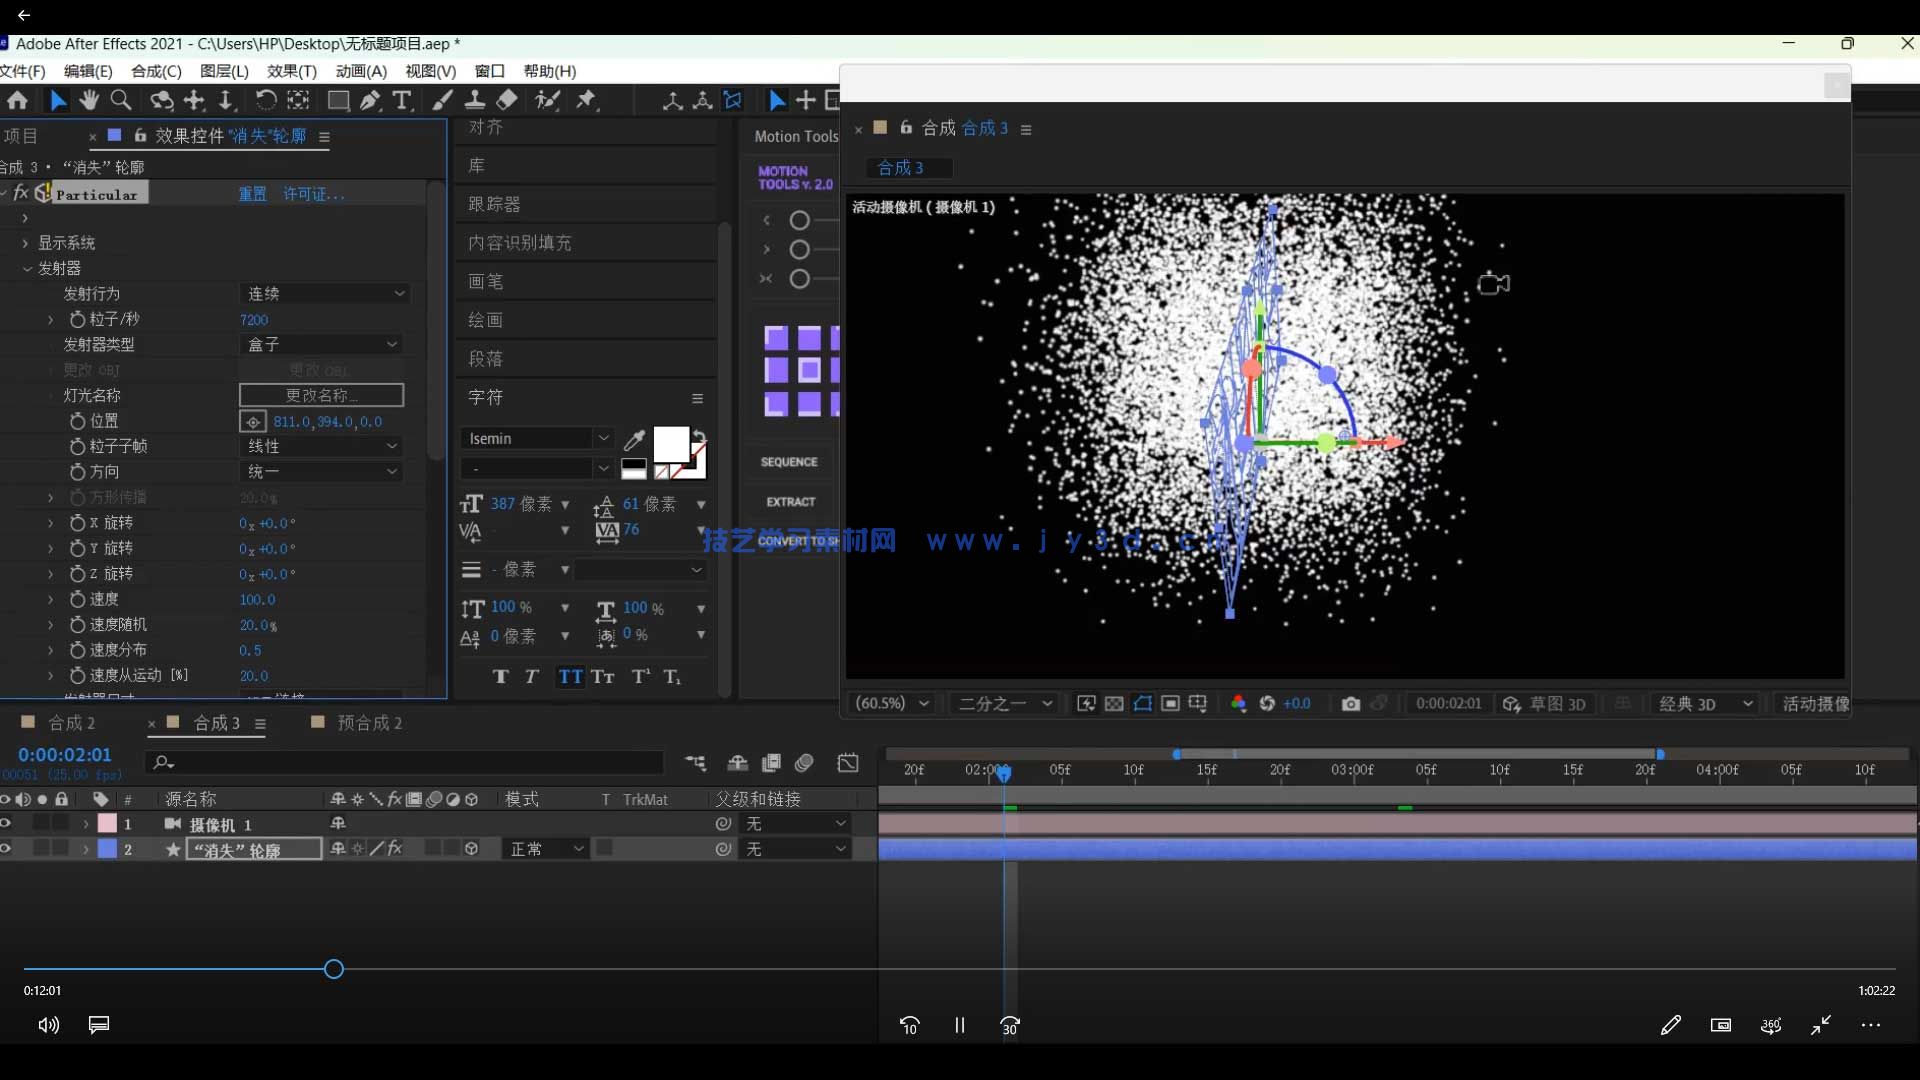Image resolution: width=1920 pixels, height=1080 pixels.
Task: Open the 效果(T) menu
Action: point(291,71)
